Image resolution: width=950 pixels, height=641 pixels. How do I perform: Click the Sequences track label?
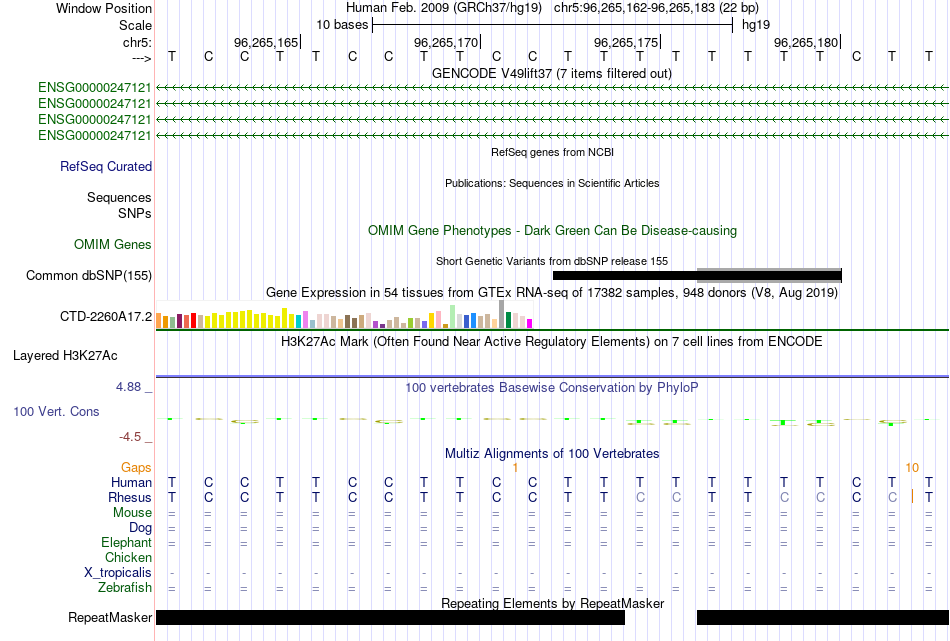(119, 198)
